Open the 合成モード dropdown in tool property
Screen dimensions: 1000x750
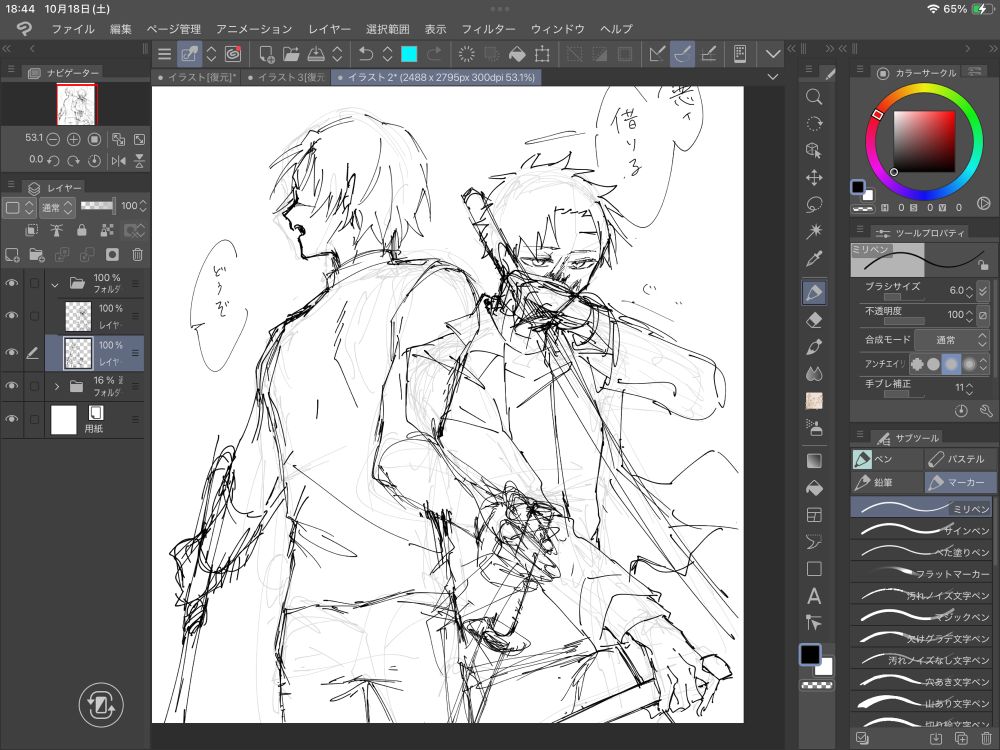coord(952,340)
